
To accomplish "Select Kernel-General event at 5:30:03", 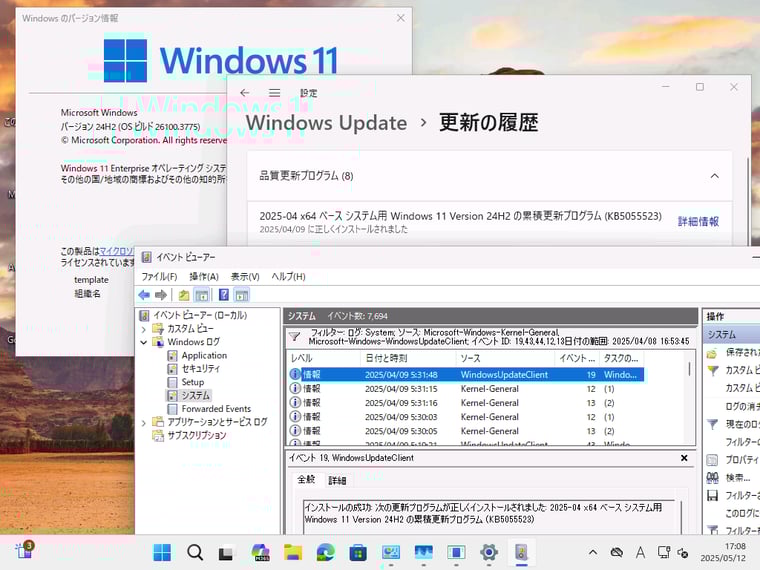I will [x=466, y=417].
